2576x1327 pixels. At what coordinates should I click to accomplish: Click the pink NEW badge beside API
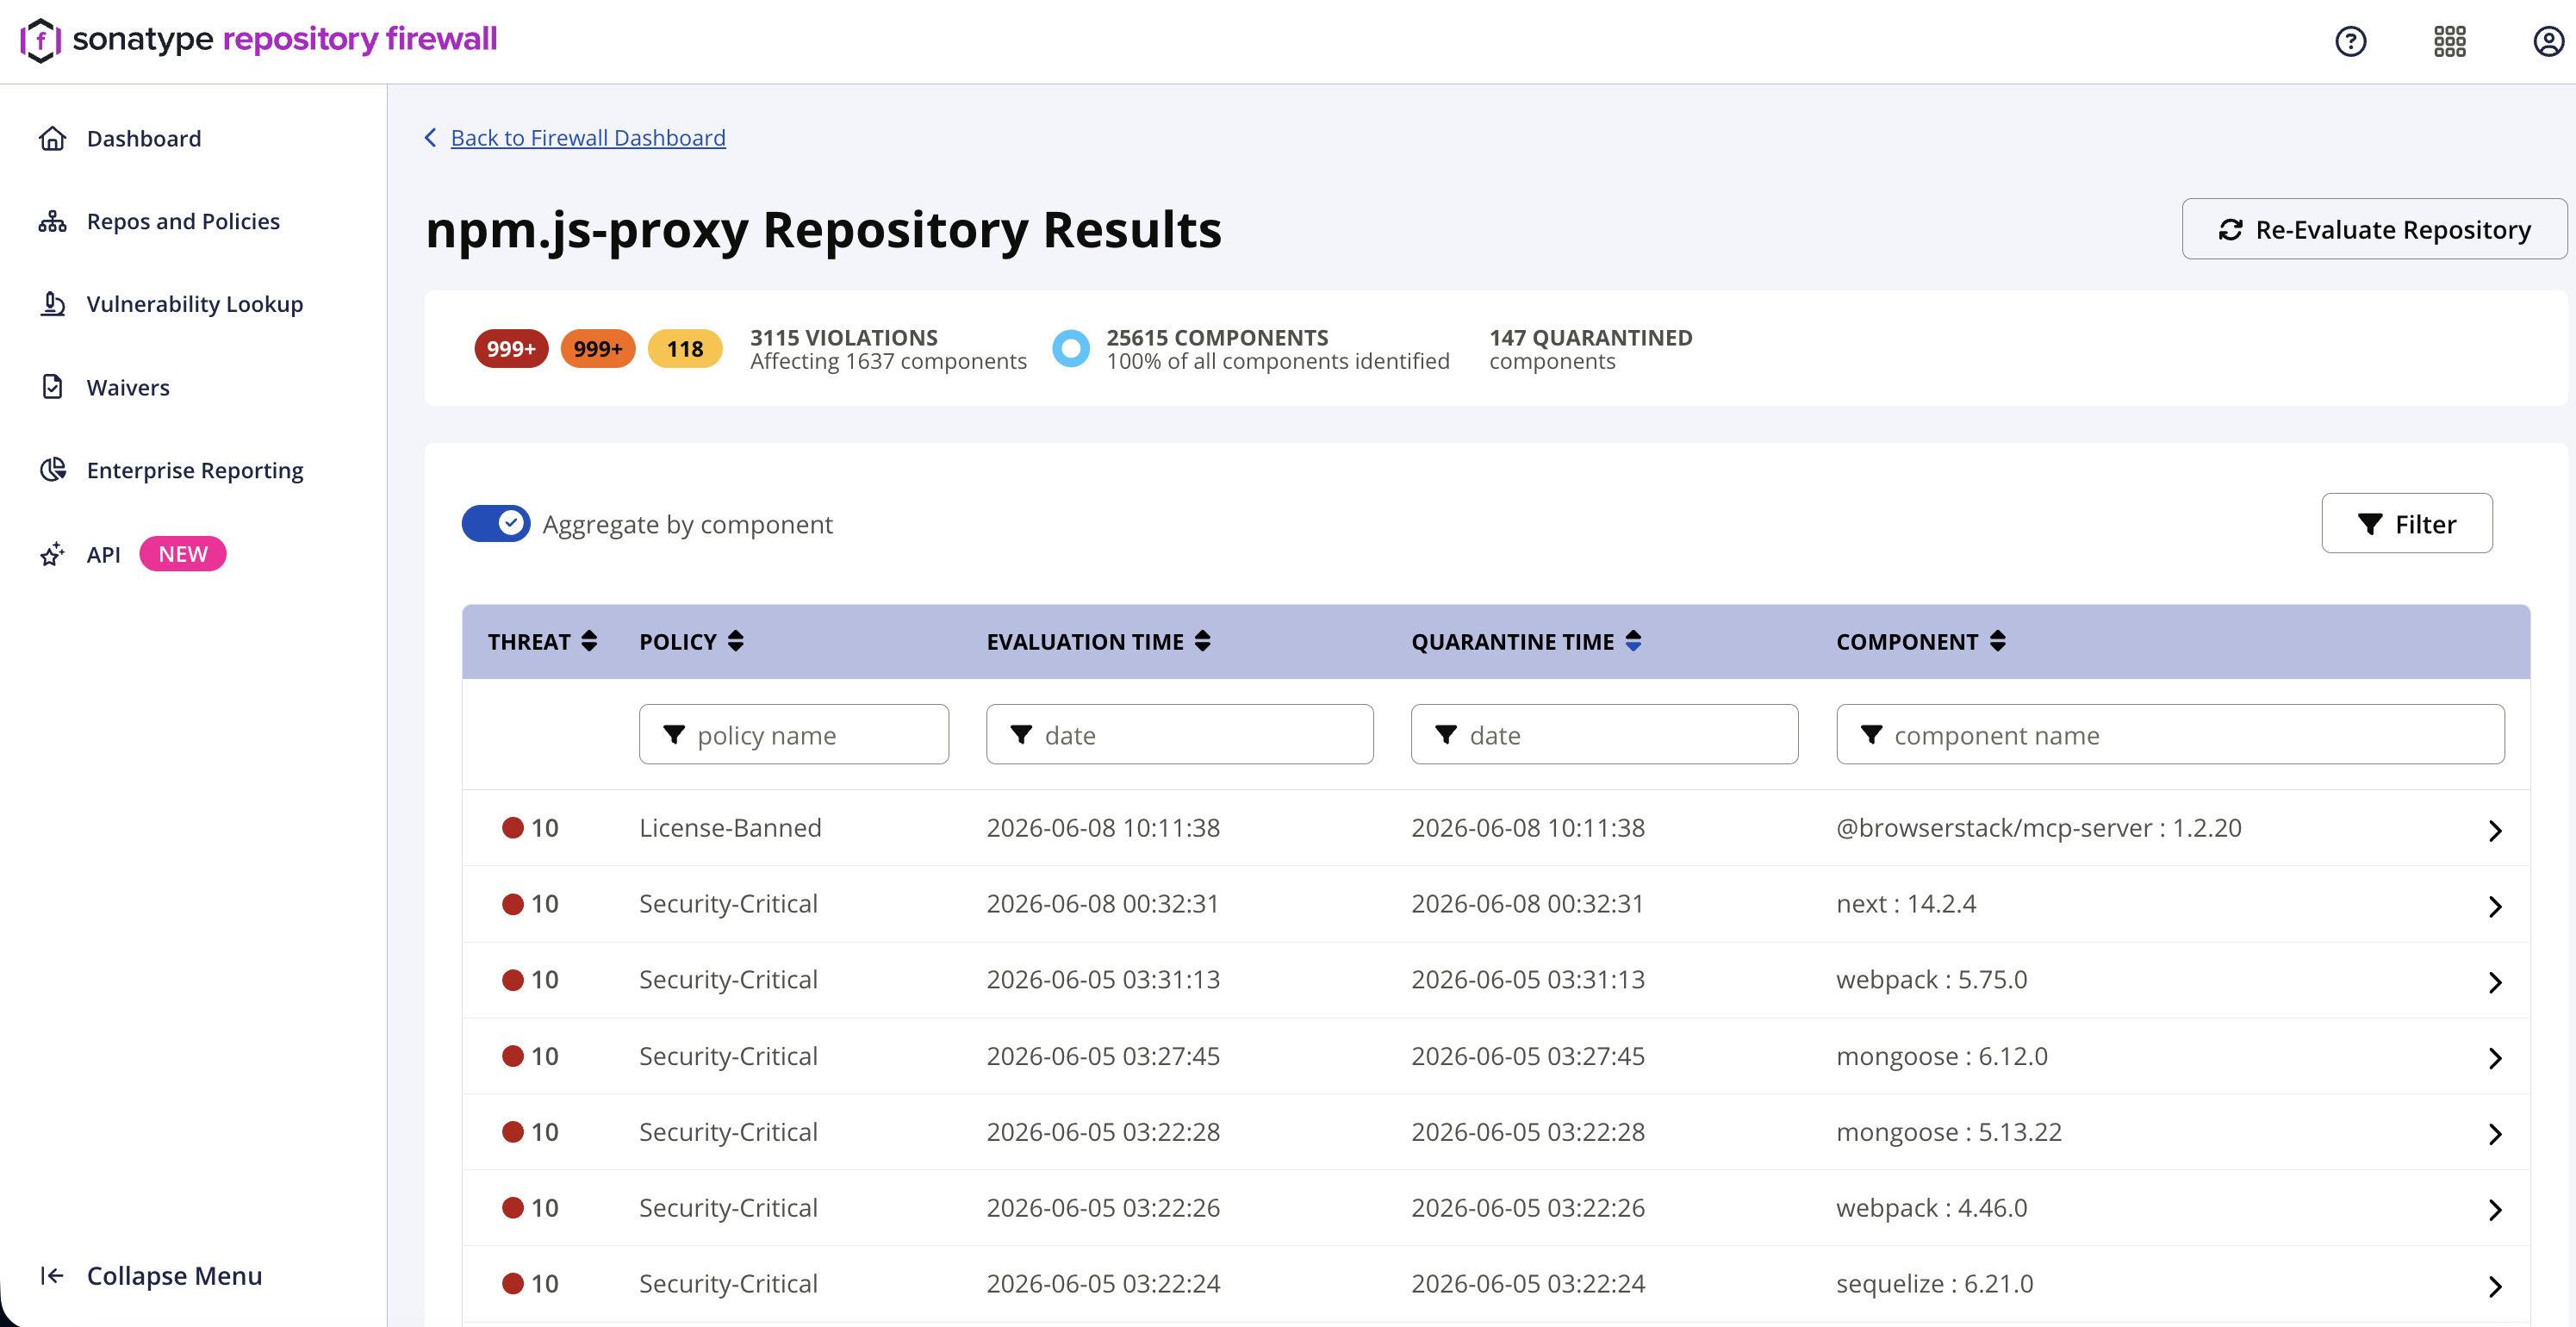(x=183, y=554)
